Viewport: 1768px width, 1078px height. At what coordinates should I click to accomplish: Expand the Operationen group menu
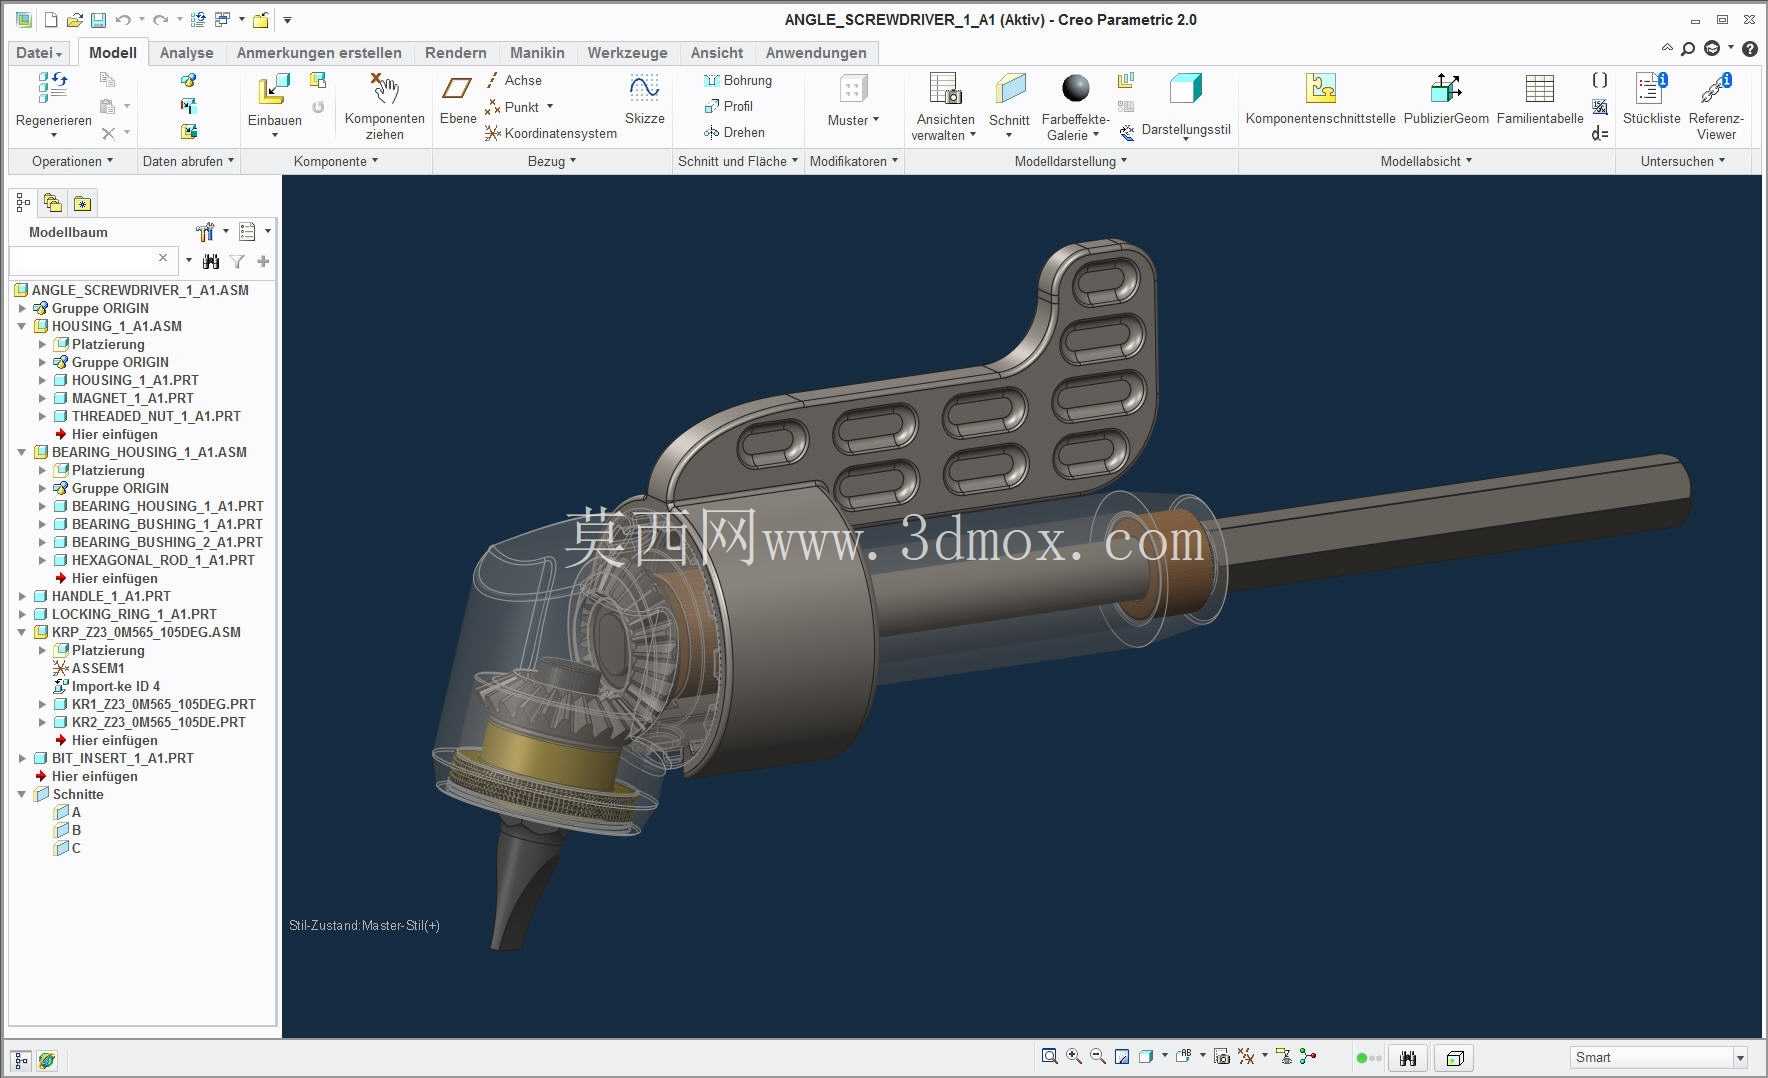(72, 161)
